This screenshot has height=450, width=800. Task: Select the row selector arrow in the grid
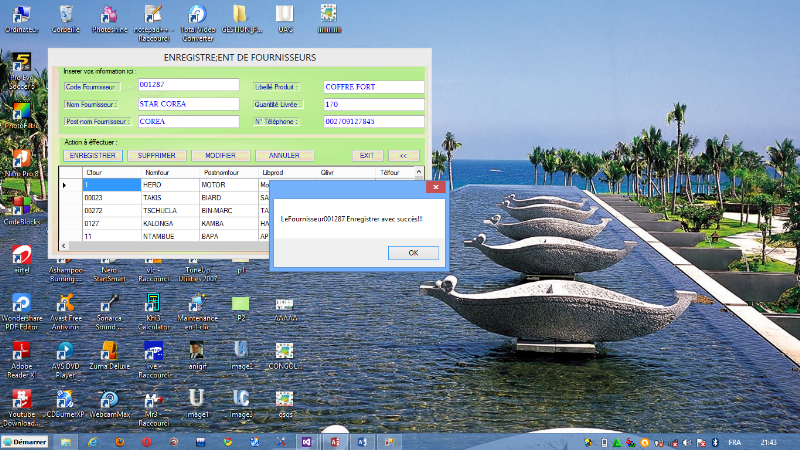click(66, 185)
